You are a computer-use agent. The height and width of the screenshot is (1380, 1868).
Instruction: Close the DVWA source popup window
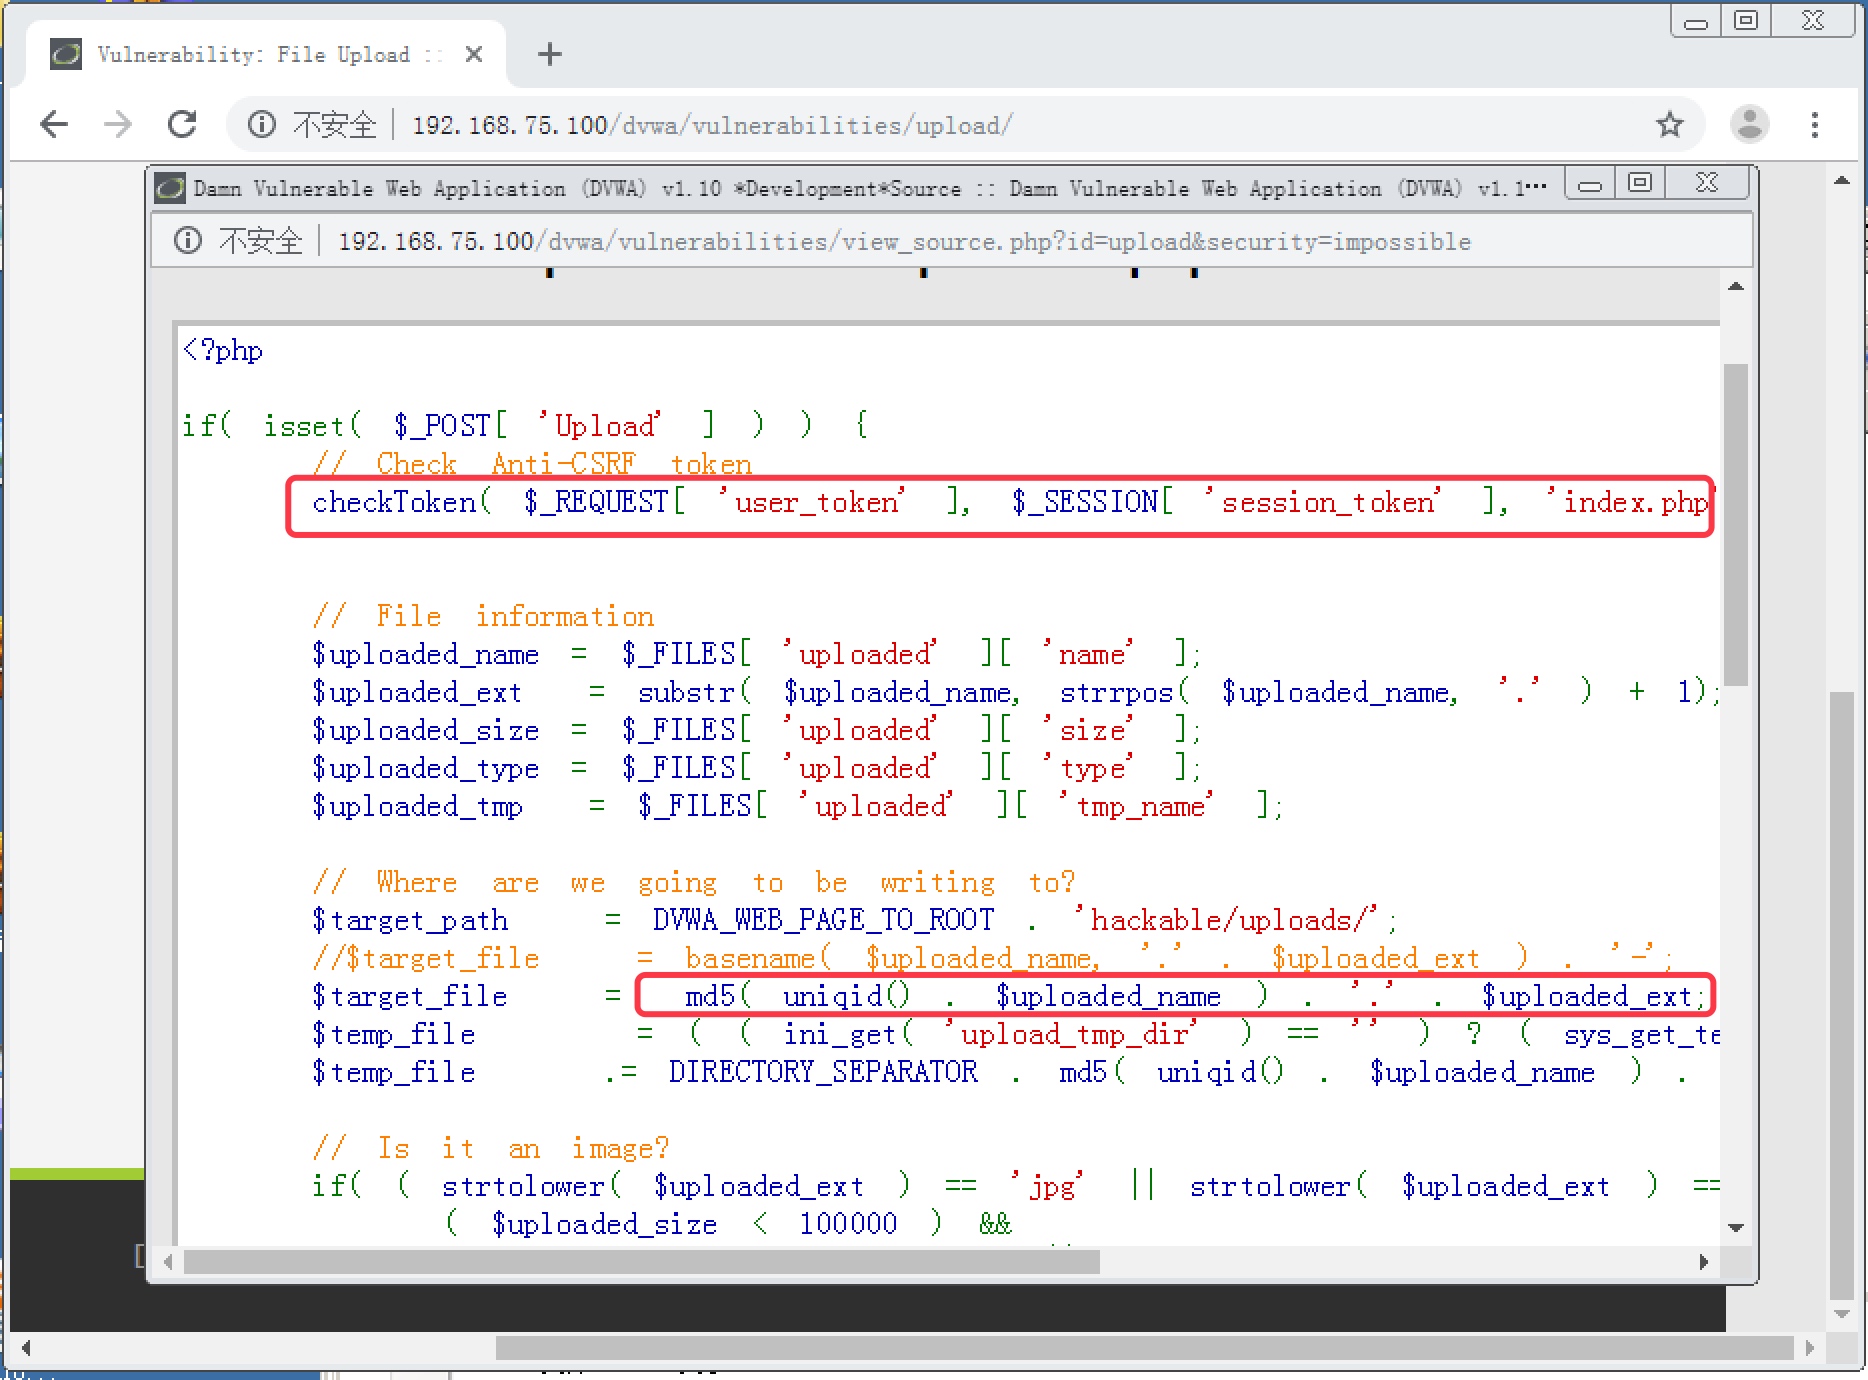[x=1707, y=183]
